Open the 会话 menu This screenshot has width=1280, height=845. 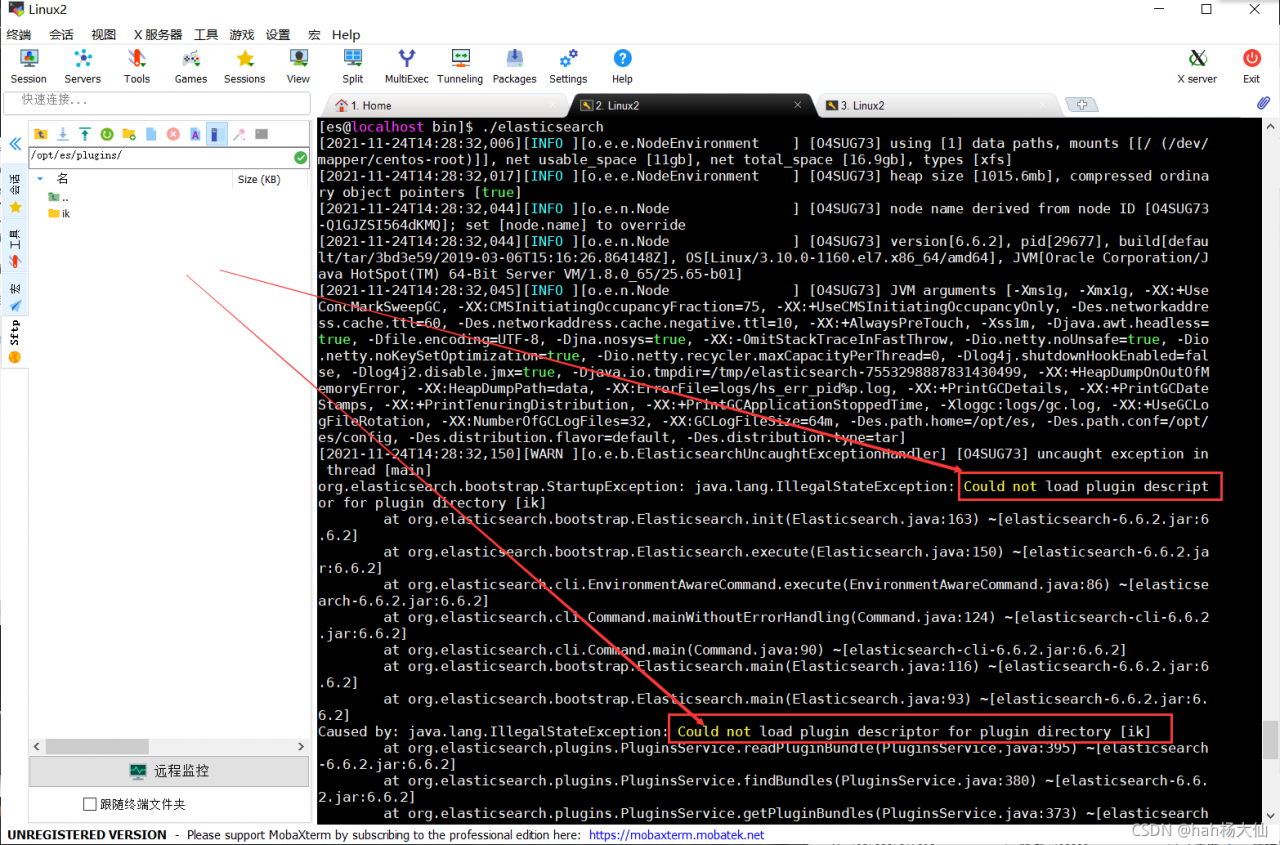coord(61,34)
